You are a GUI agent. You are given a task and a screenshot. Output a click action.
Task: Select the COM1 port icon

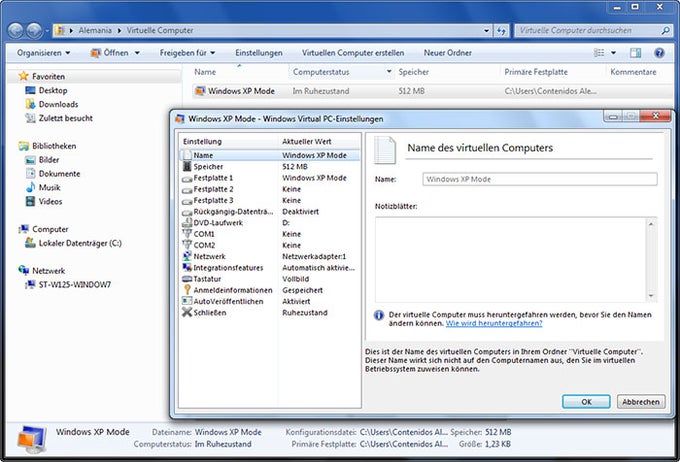pos(187,233)
